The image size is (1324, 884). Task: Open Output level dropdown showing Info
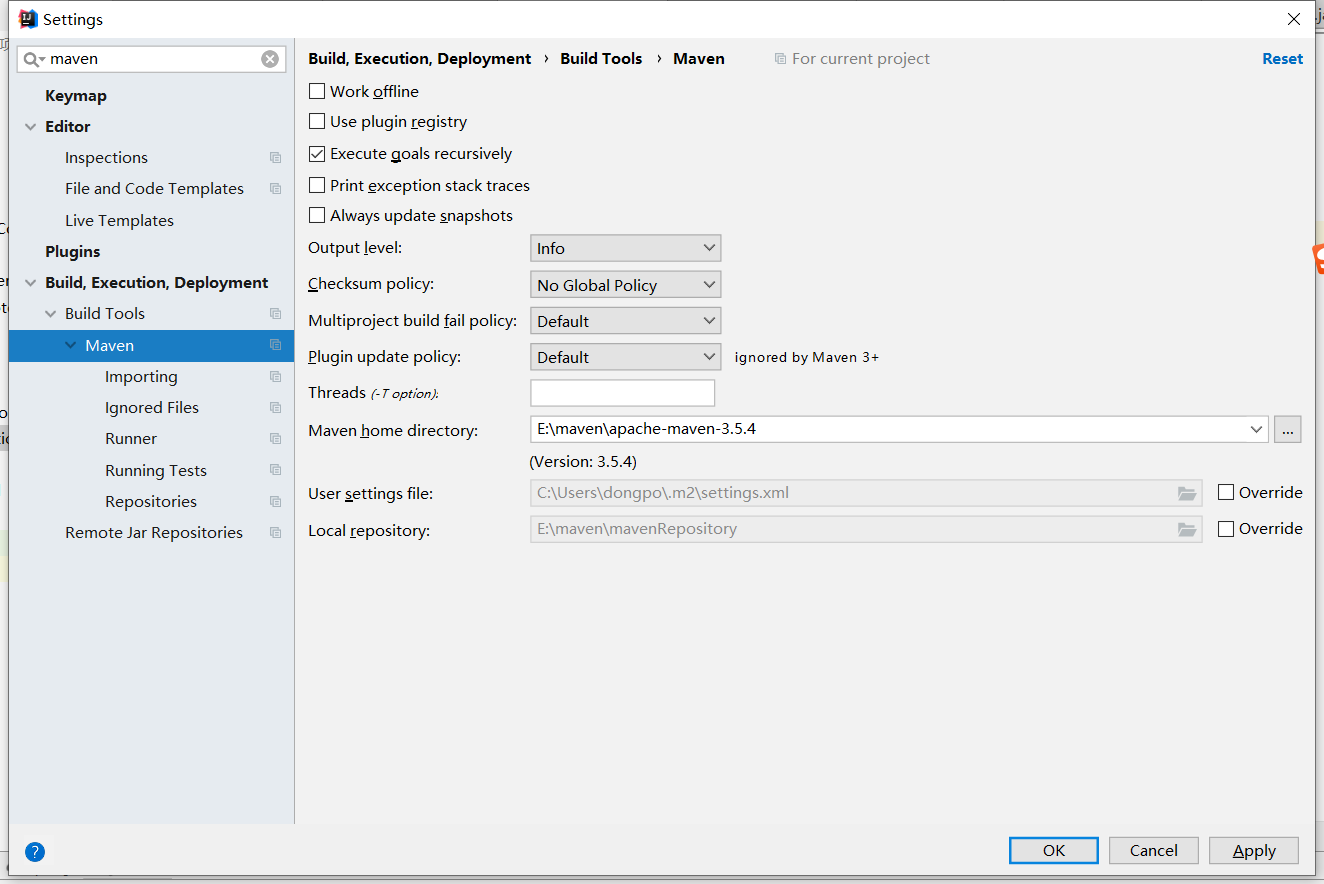(625, 248)
